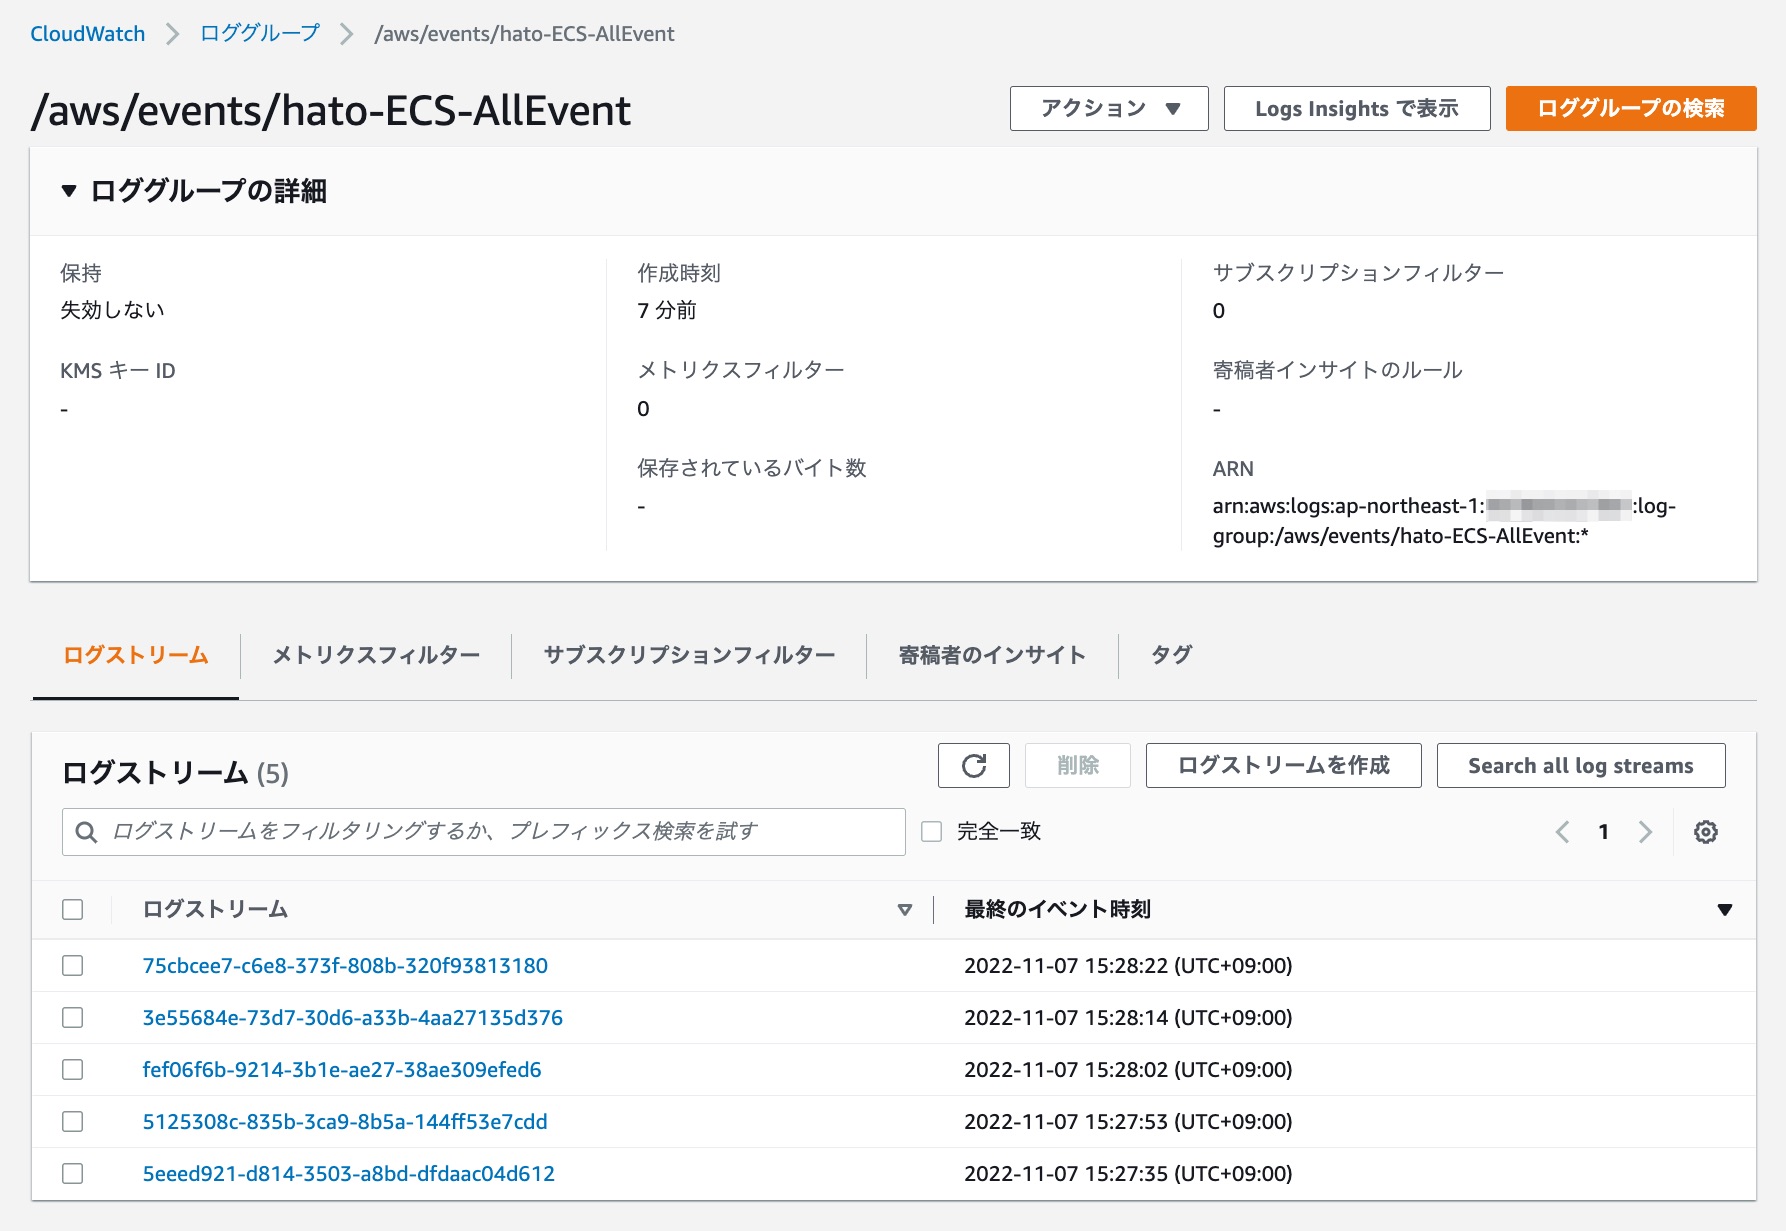
Task: Go to previous page of log streams
Action: (x=1562, y=831)
